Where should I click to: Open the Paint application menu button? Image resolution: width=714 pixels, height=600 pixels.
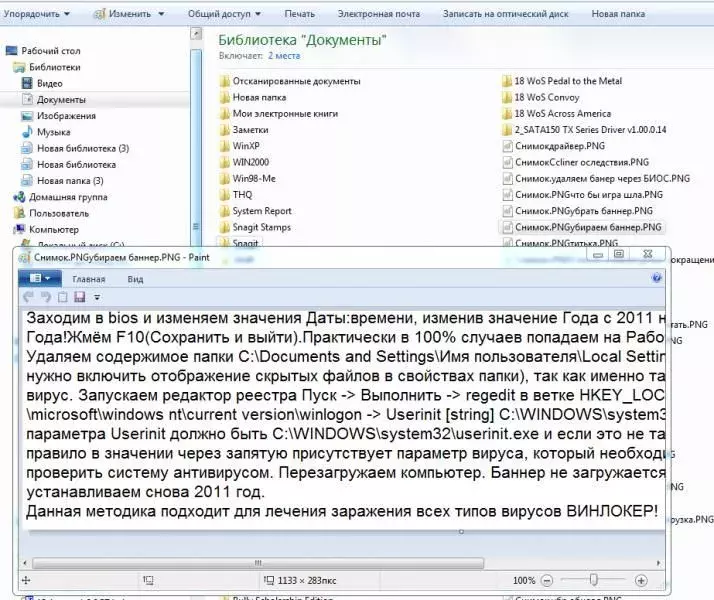(40, 278)
